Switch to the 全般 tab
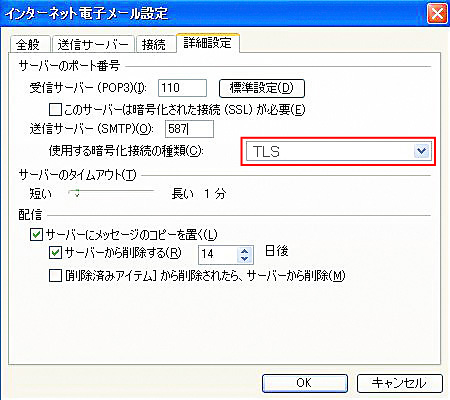 point(29,45)
